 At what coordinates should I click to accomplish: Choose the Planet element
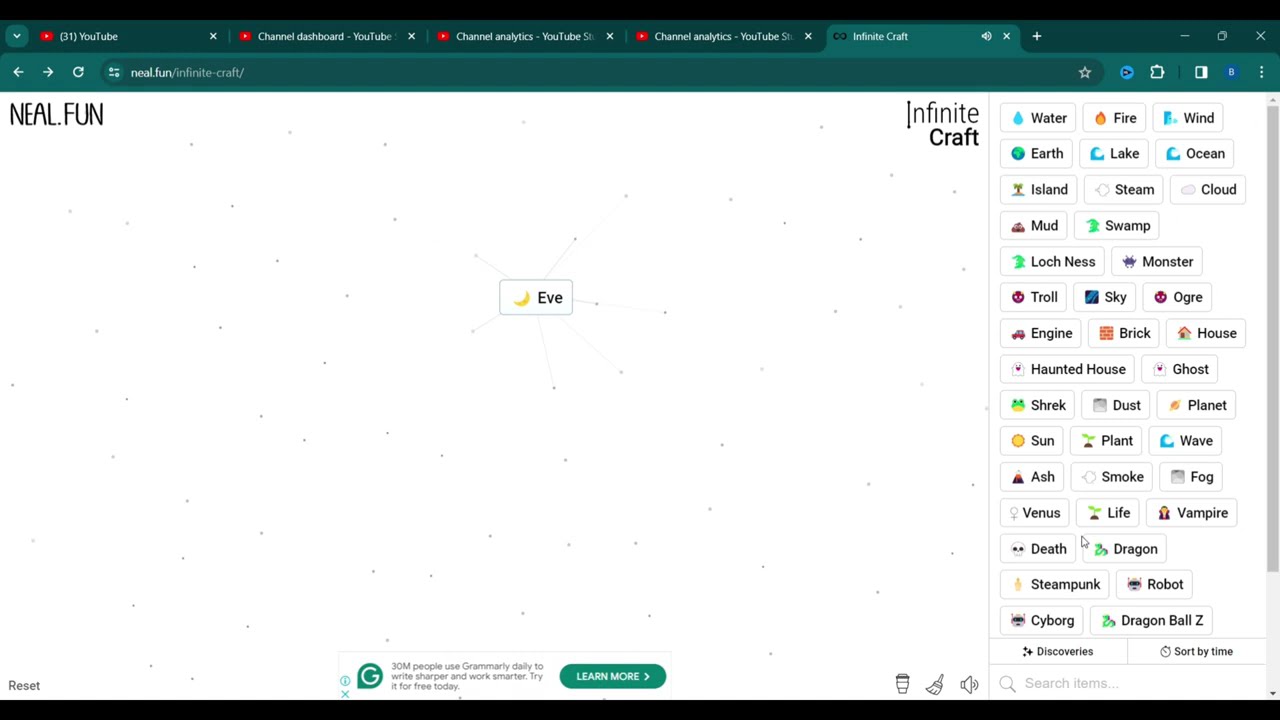click(1196, 405)
